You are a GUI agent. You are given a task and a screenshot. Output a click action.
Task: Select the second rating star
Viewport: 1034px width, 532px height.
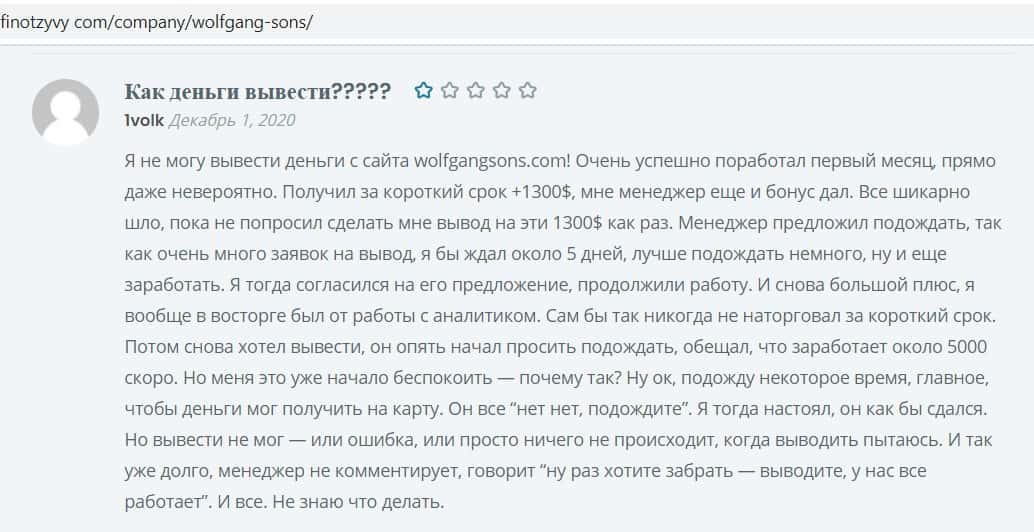coord(449,91)
